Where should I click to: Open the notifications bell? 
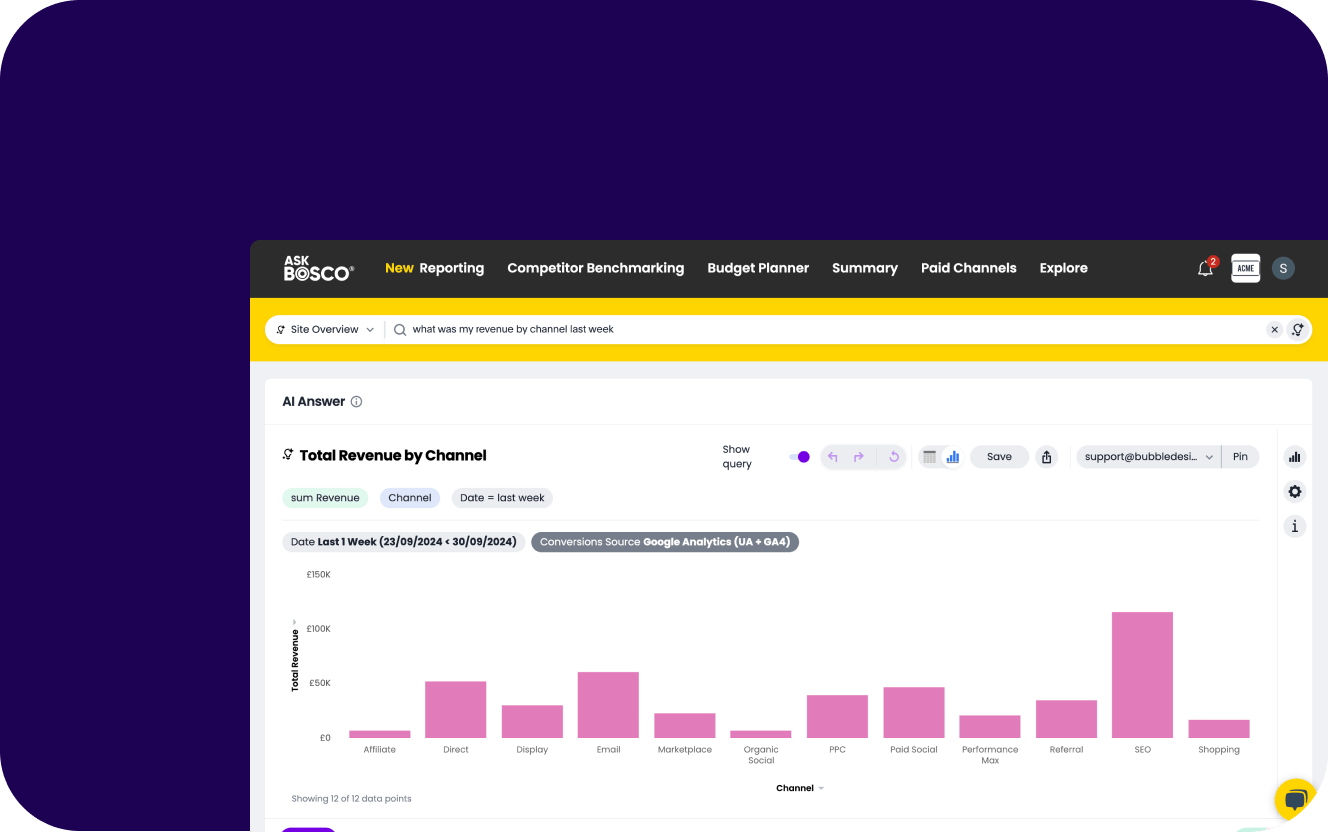1205,268
